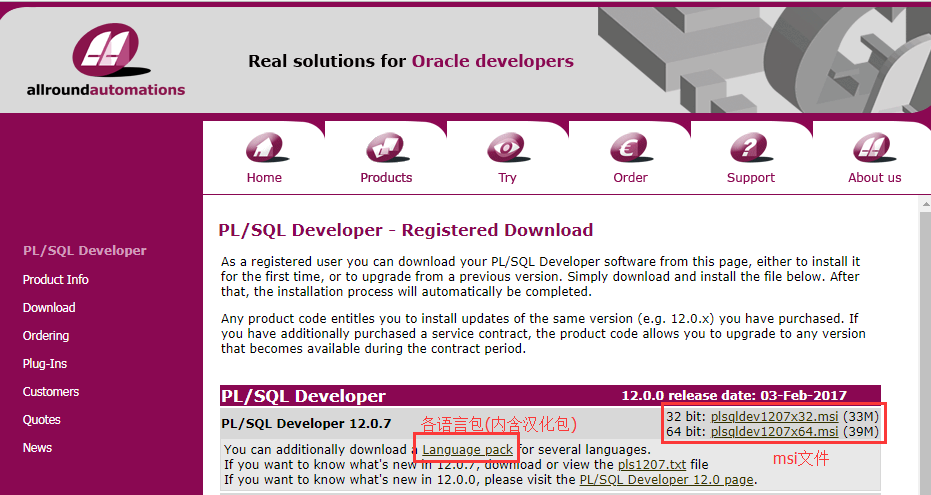Click the 'PL/SQL Developer - Registered Download' heading
Image resolution: width=931 pixels, height=495 pixels.
tap(406, 230)
